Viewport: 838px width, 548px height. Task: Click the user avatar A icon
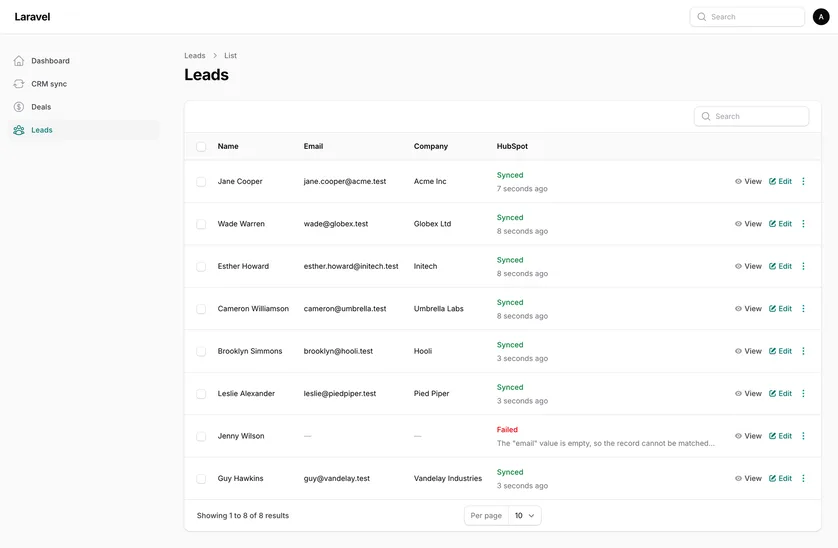click(821, 17)
